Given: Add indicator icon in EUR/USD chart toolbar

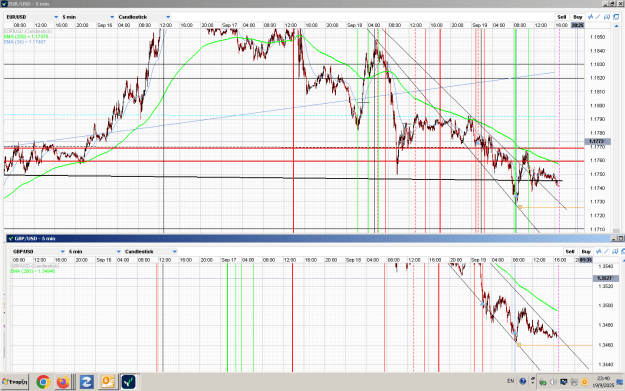Looking at the screenshot, I should (x=591, y=17).
